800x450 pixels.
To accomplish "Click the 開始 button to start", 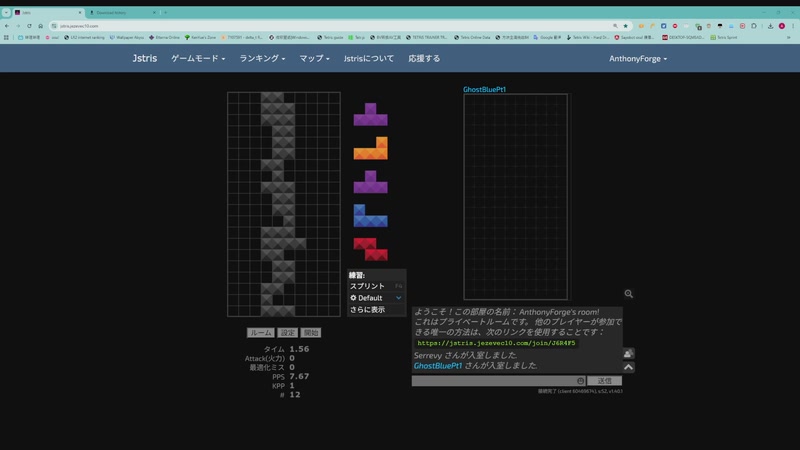I will coord(311,333).
